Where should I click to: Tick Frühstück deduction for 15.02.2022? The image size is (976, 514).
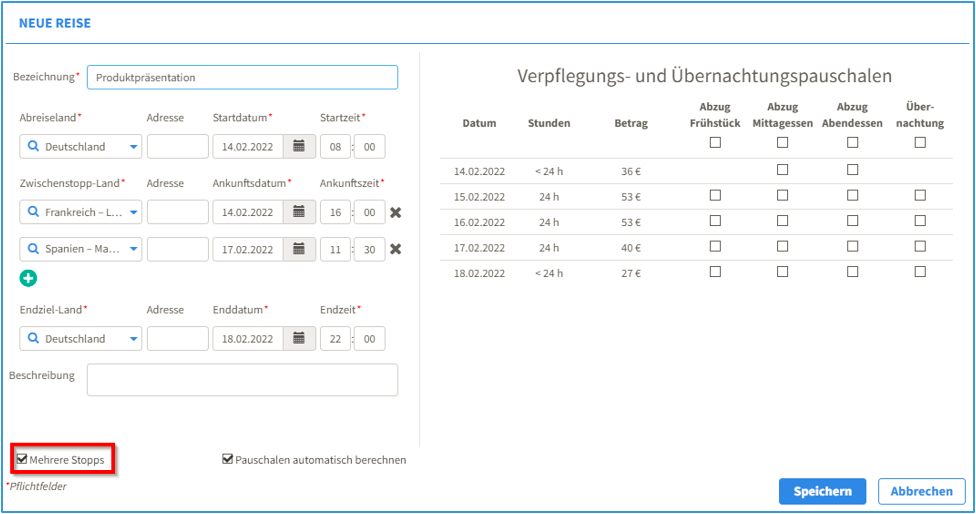click(715, 195)
